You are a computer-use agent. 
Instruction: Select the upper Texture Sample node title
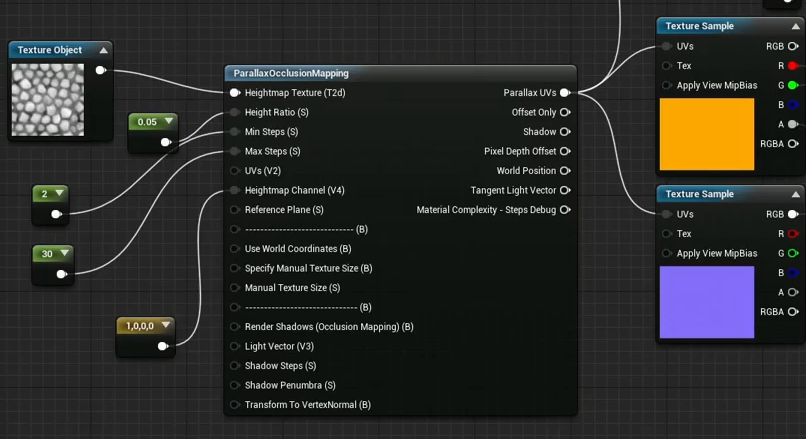700,26
